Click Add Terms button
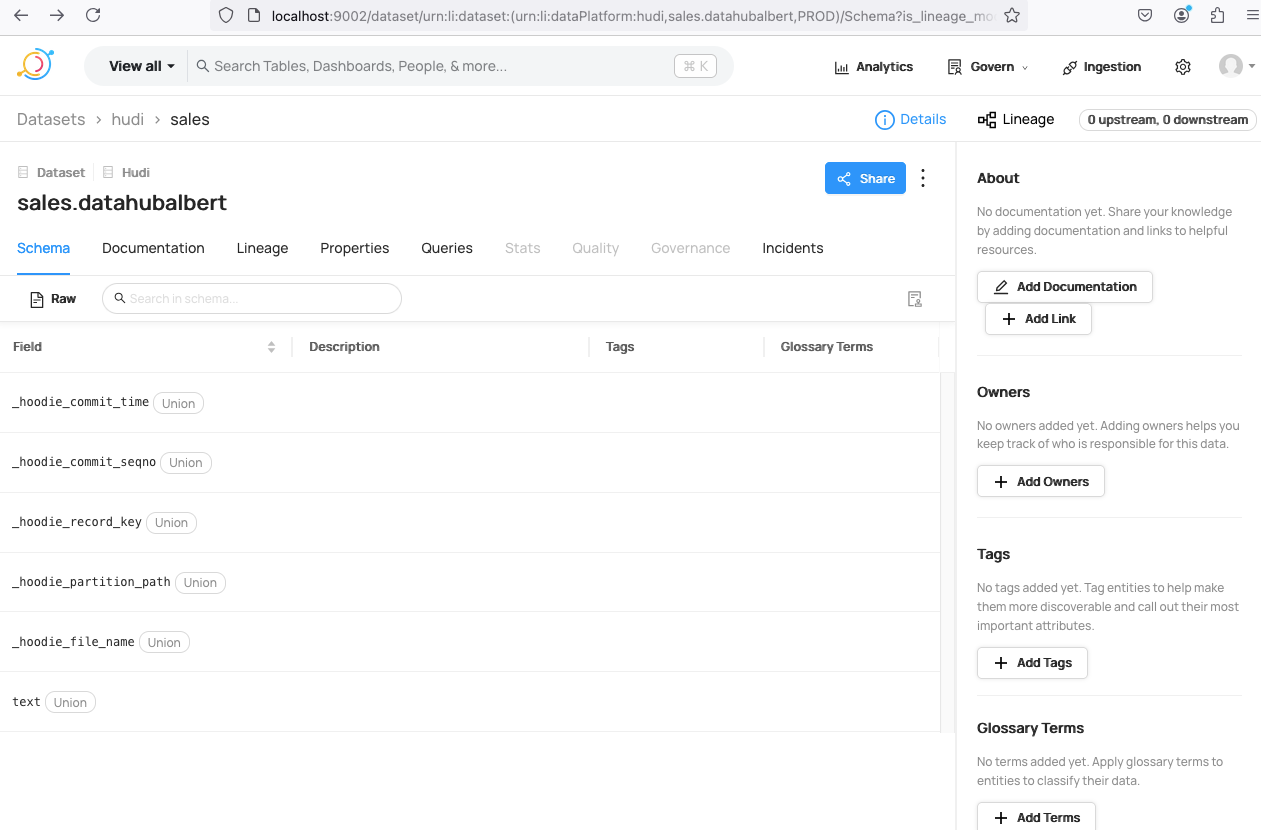 [1036, 817]
